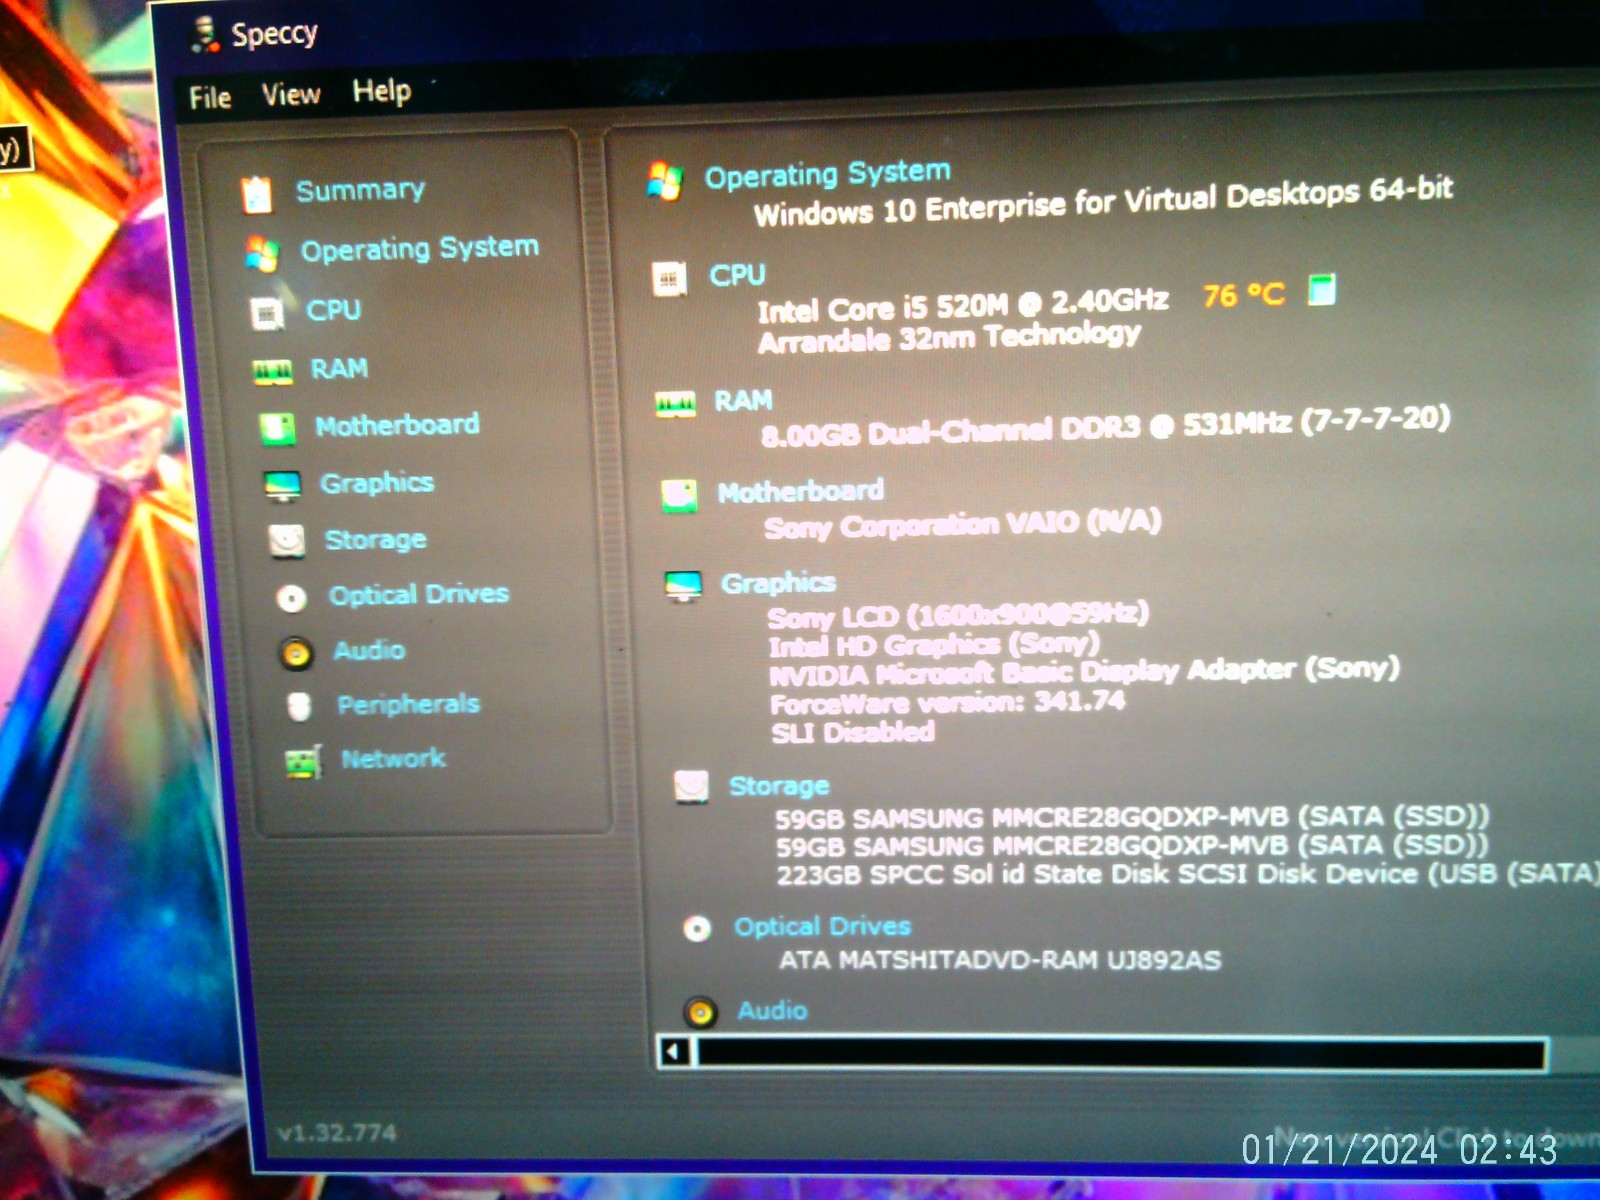Select the CPU chip icon in sidebar
The width and height of the screenshot is (1600, 1200).
pyautogui.click(x=267, y=314)
